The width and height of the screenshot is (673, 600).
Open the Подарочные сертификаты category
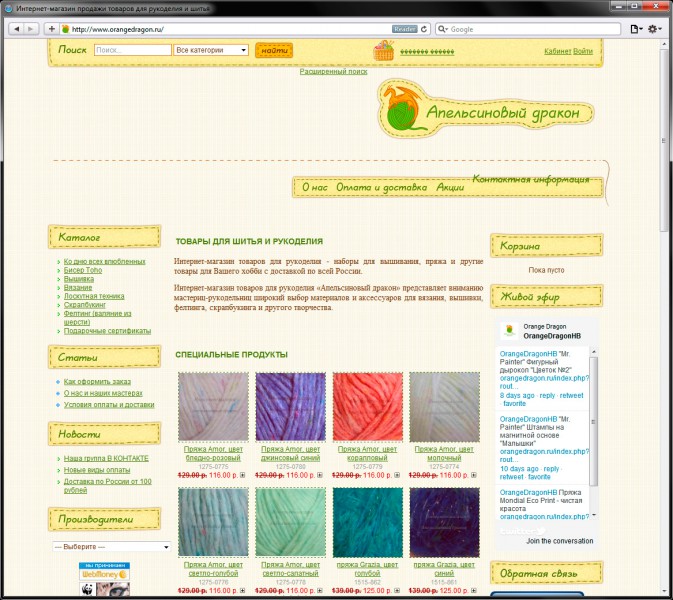click(107, 330)
